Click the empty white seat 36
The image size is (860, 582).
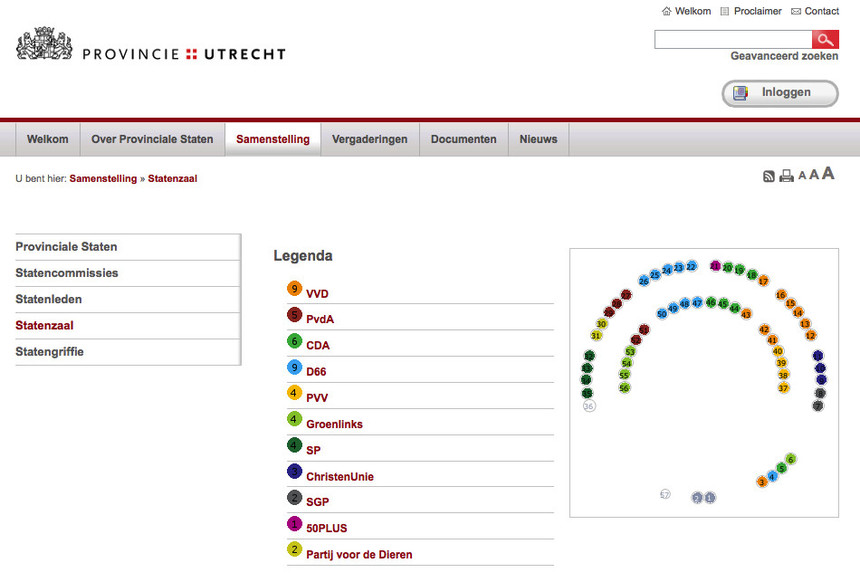(x=589, y=406)
